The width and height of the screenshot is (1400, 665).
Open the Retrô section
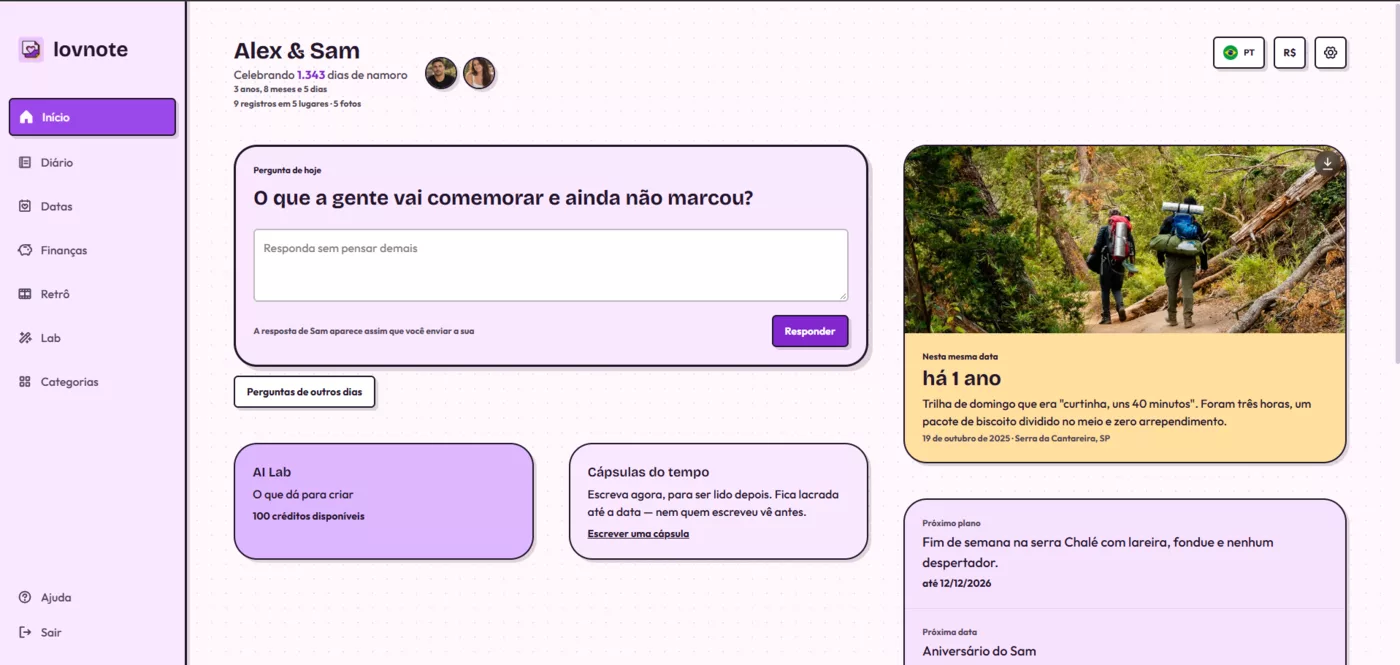(x=92, y=294)
